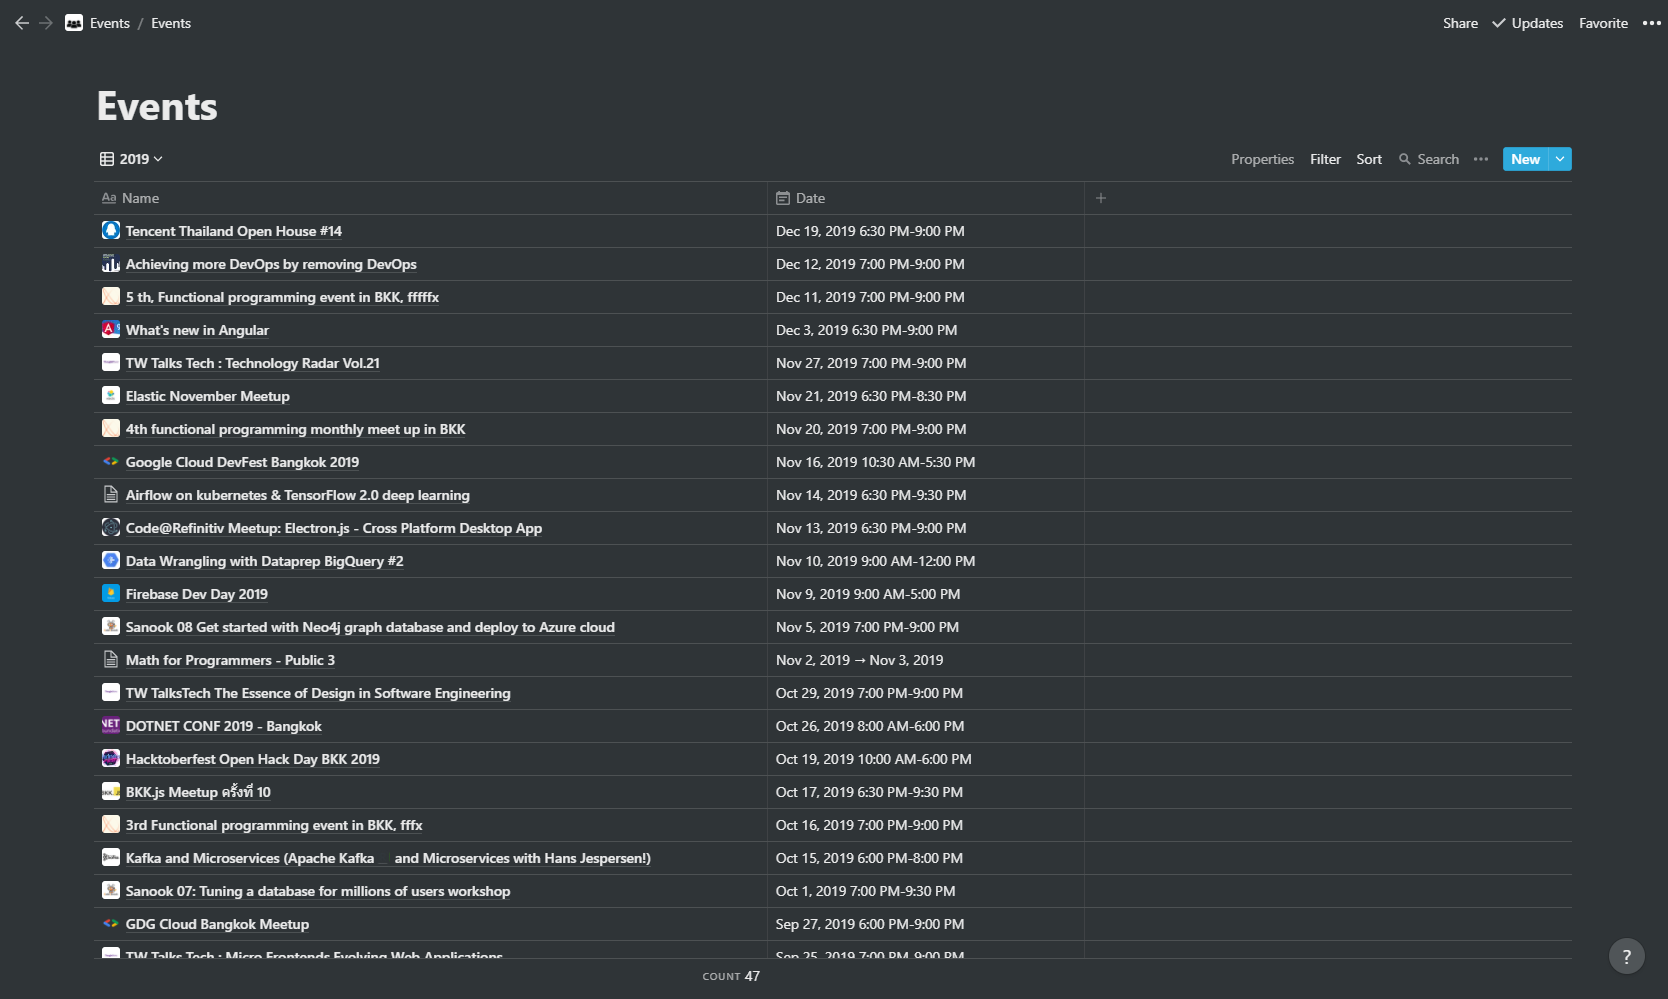Add a new column with plus icon
Screen dimensions: 1668x999
(x=1100, y=198)
